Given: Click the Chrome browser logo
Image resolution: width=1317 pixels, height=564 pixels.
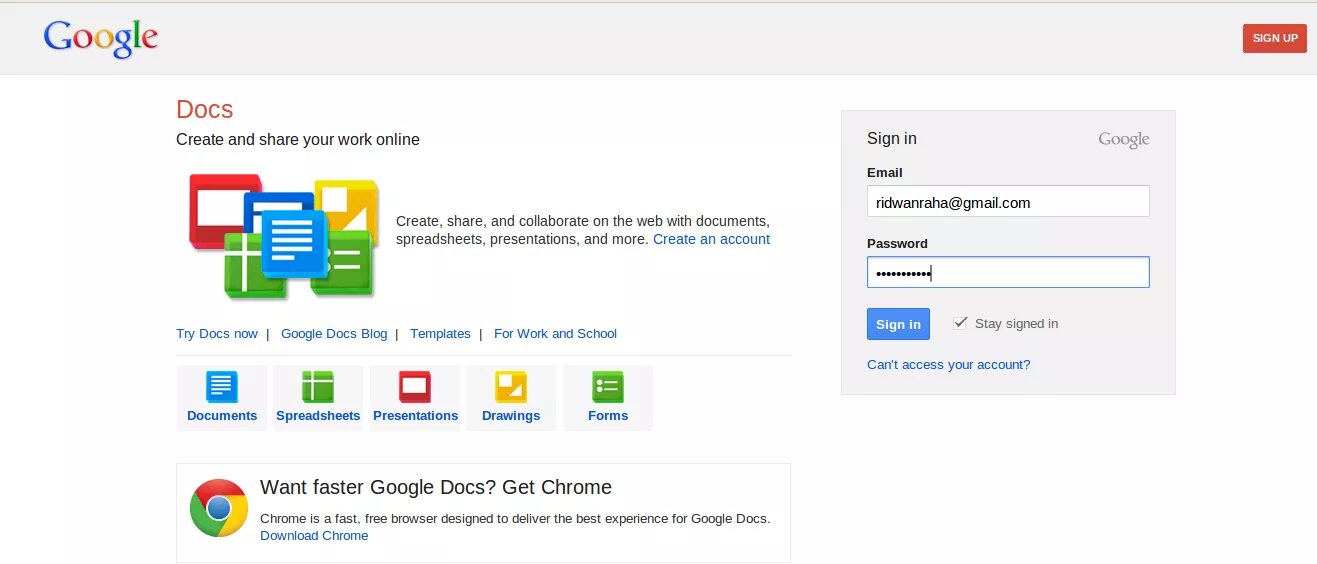Looking at the screenshot, I should 219,508.
